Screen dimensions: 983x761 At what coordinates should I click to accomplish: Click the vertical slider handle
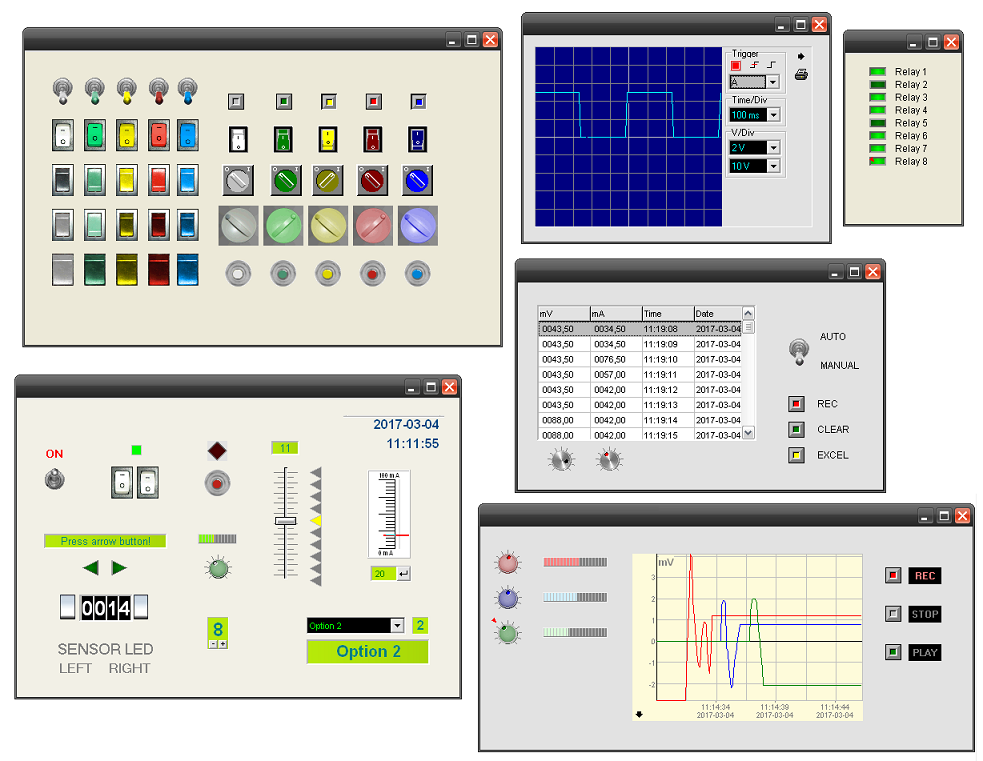pos(286,521)
